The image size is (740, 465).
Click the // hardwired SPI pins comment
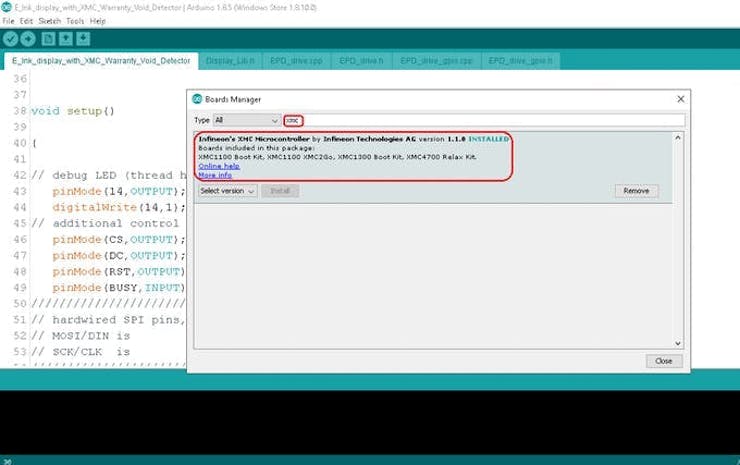pos(109,320)
